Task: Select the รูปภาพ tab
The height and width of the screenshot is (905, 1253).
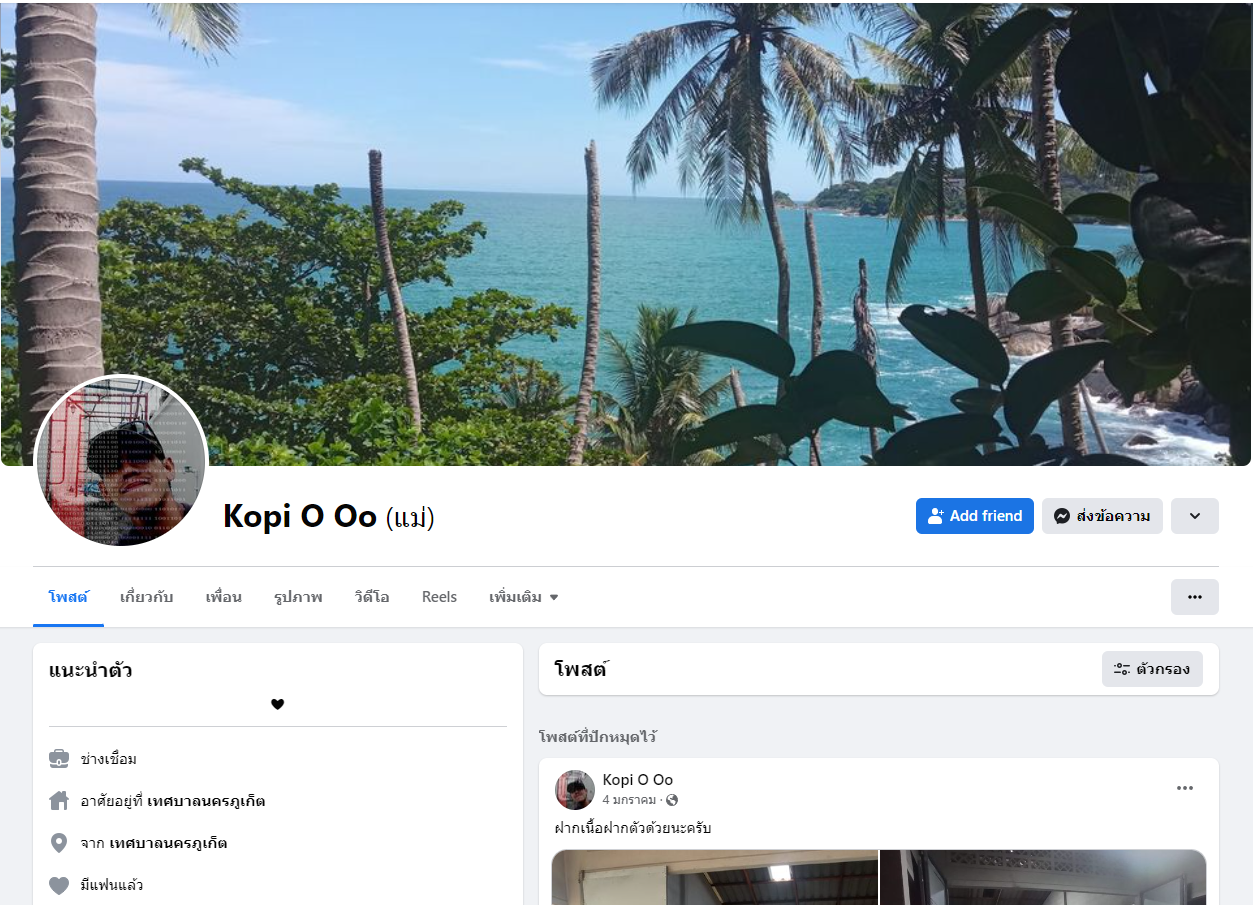Action: point(298,597)
